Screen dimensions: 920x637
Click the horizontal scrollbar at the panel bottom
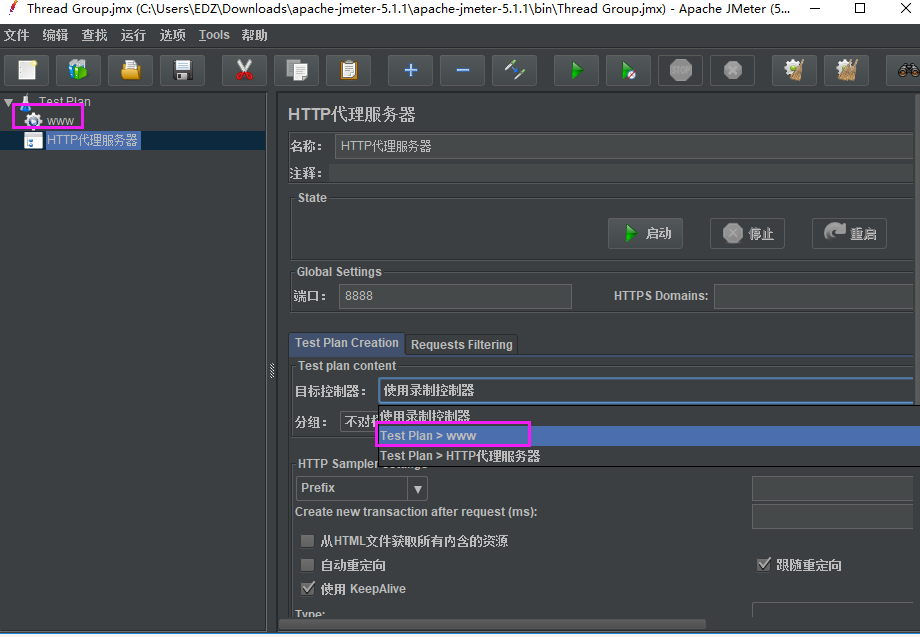click(492, 624)
